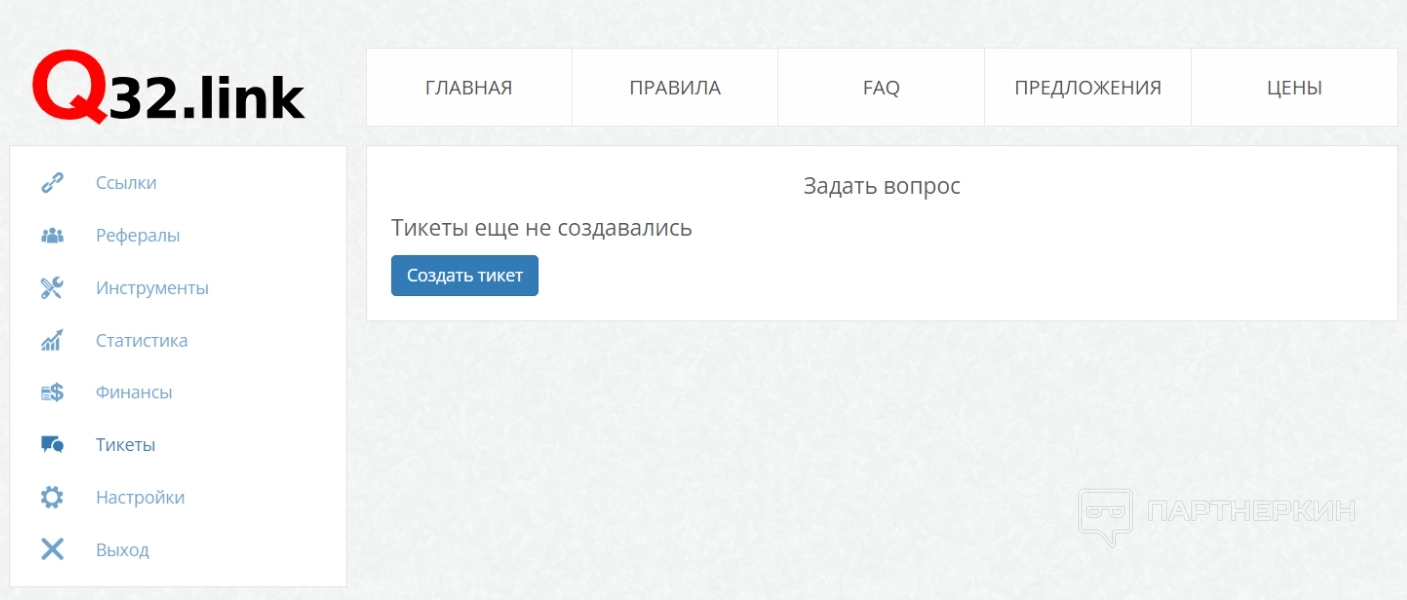Click the chart icon next to Статистика

[x=52, y=340]
